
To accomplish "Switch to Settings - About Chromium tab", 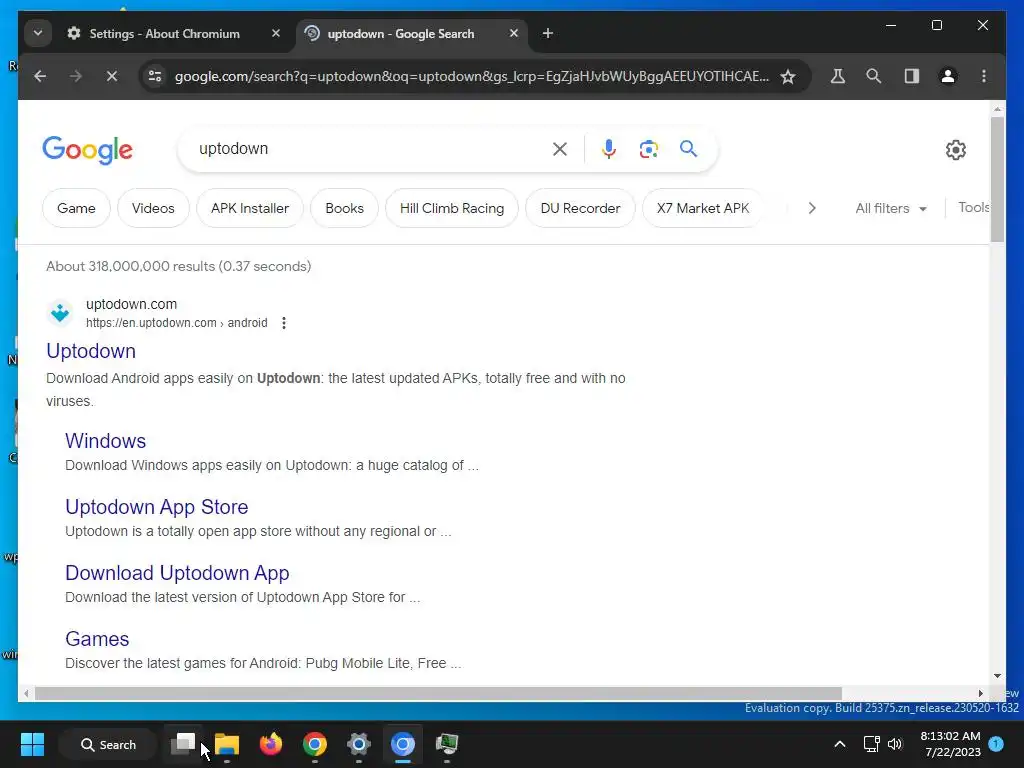I will tap(165, 33).
